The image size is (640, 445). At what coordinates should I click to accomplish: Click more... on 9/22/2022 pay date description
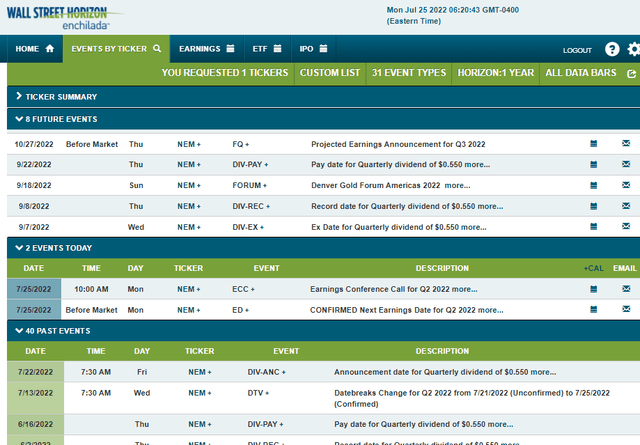(477, 165)
